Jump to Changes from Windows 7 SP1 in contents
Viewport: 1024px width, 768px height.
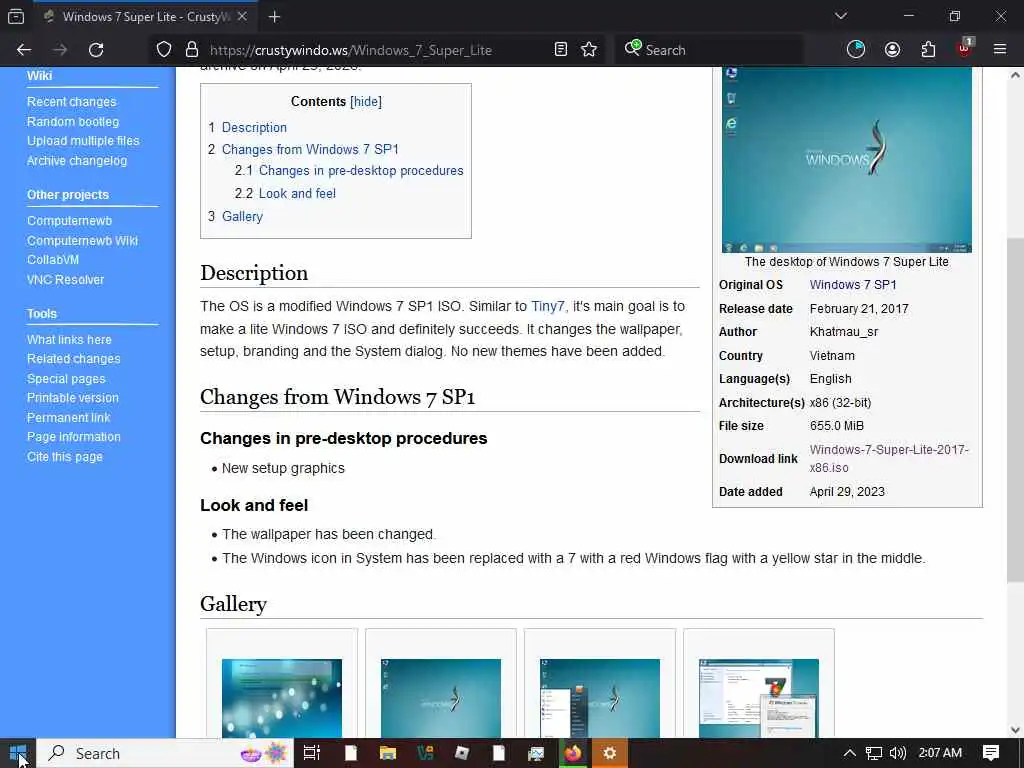coord(310,150)
